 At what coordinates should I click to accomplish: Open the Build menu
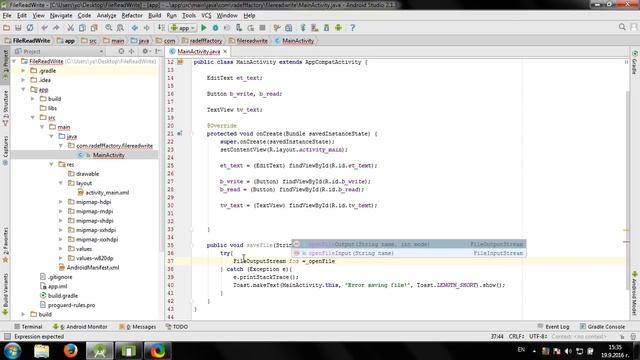tap(154, 16)
